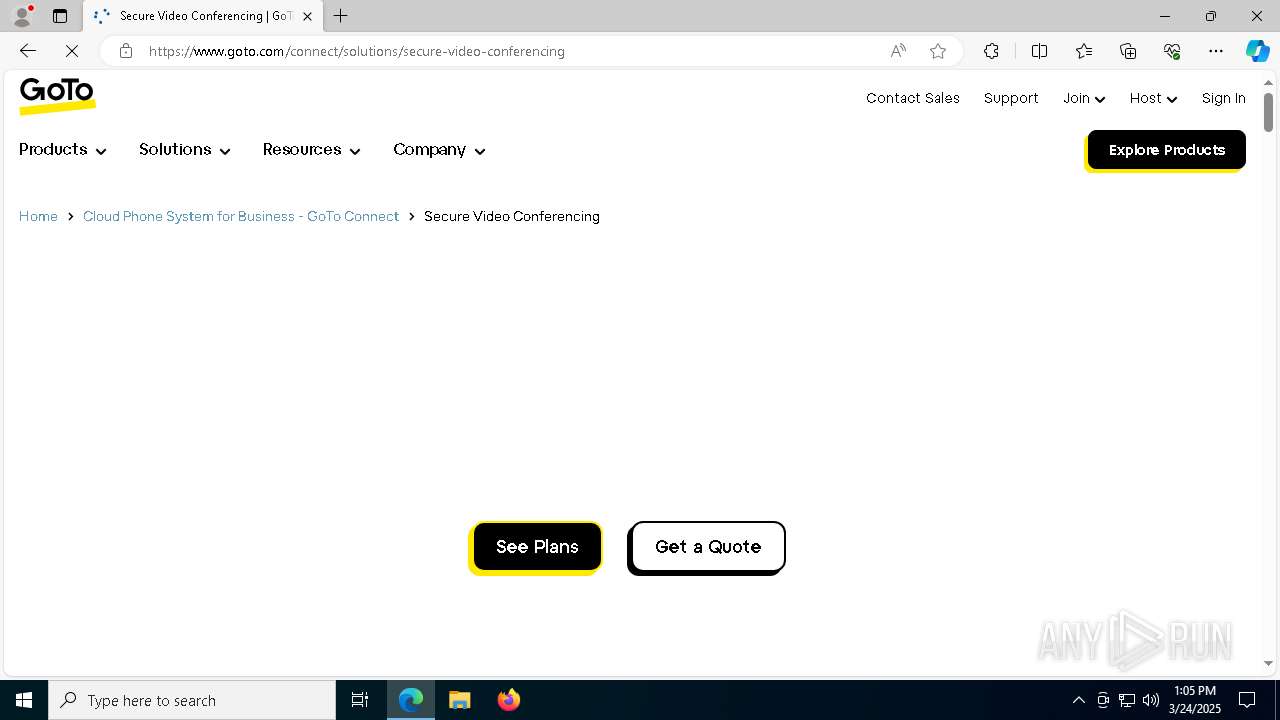
Task: Launch Firefox from taskbar
Action: (509, 700)
